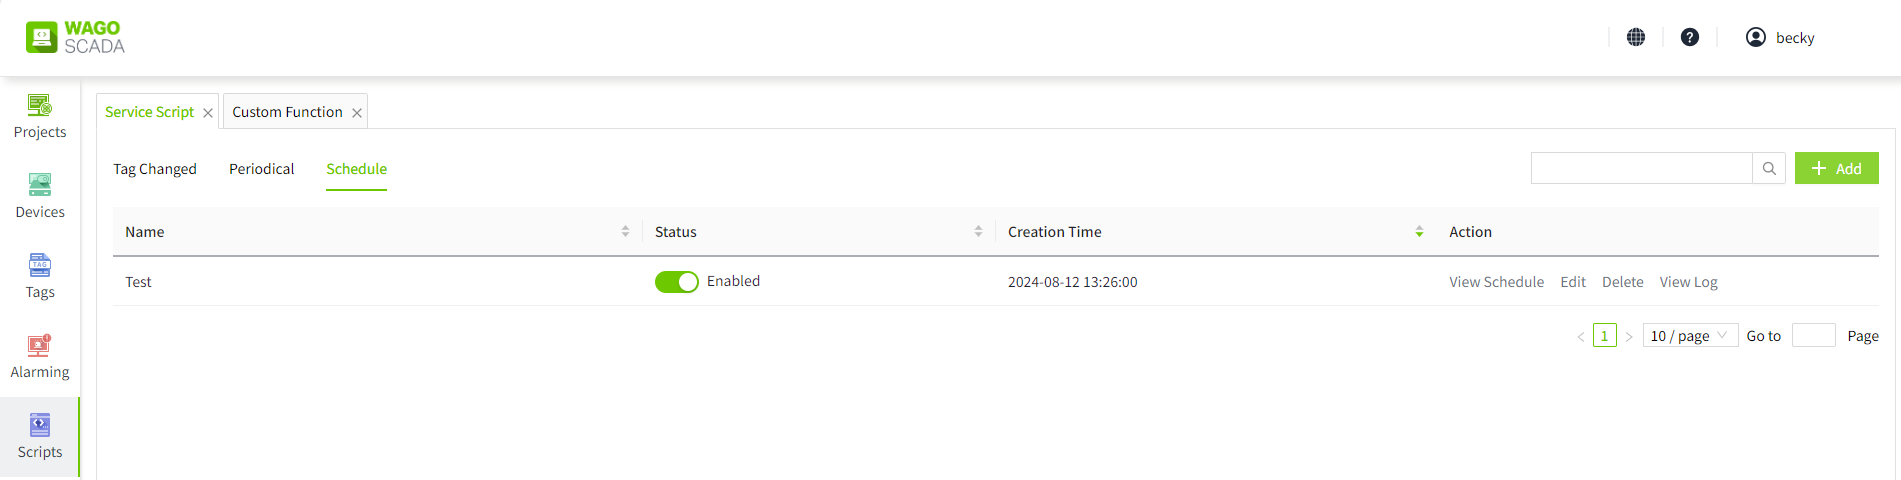Open the Projects sidebar icon
The height and width of the screenshot is (480, 1901).
[x=40, y=105]
